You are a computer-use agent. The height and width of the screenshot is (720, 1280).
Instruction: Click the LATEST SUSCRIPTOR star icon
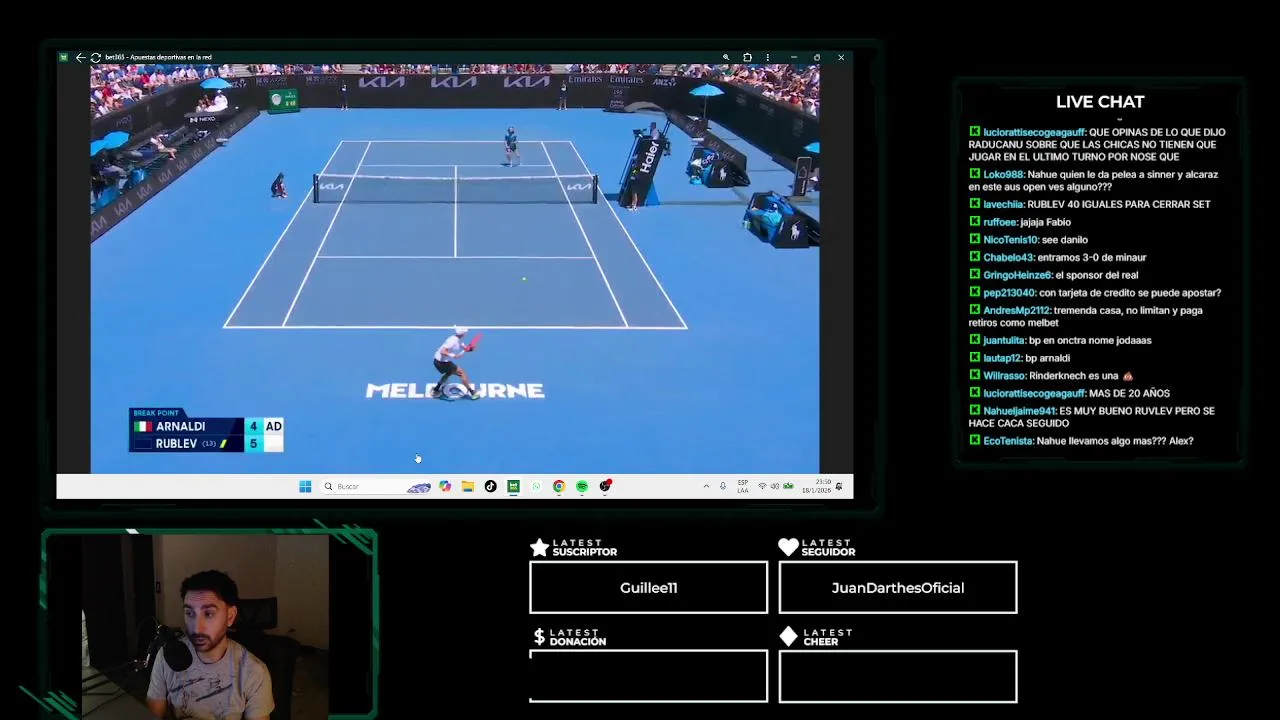click(539, 547)
